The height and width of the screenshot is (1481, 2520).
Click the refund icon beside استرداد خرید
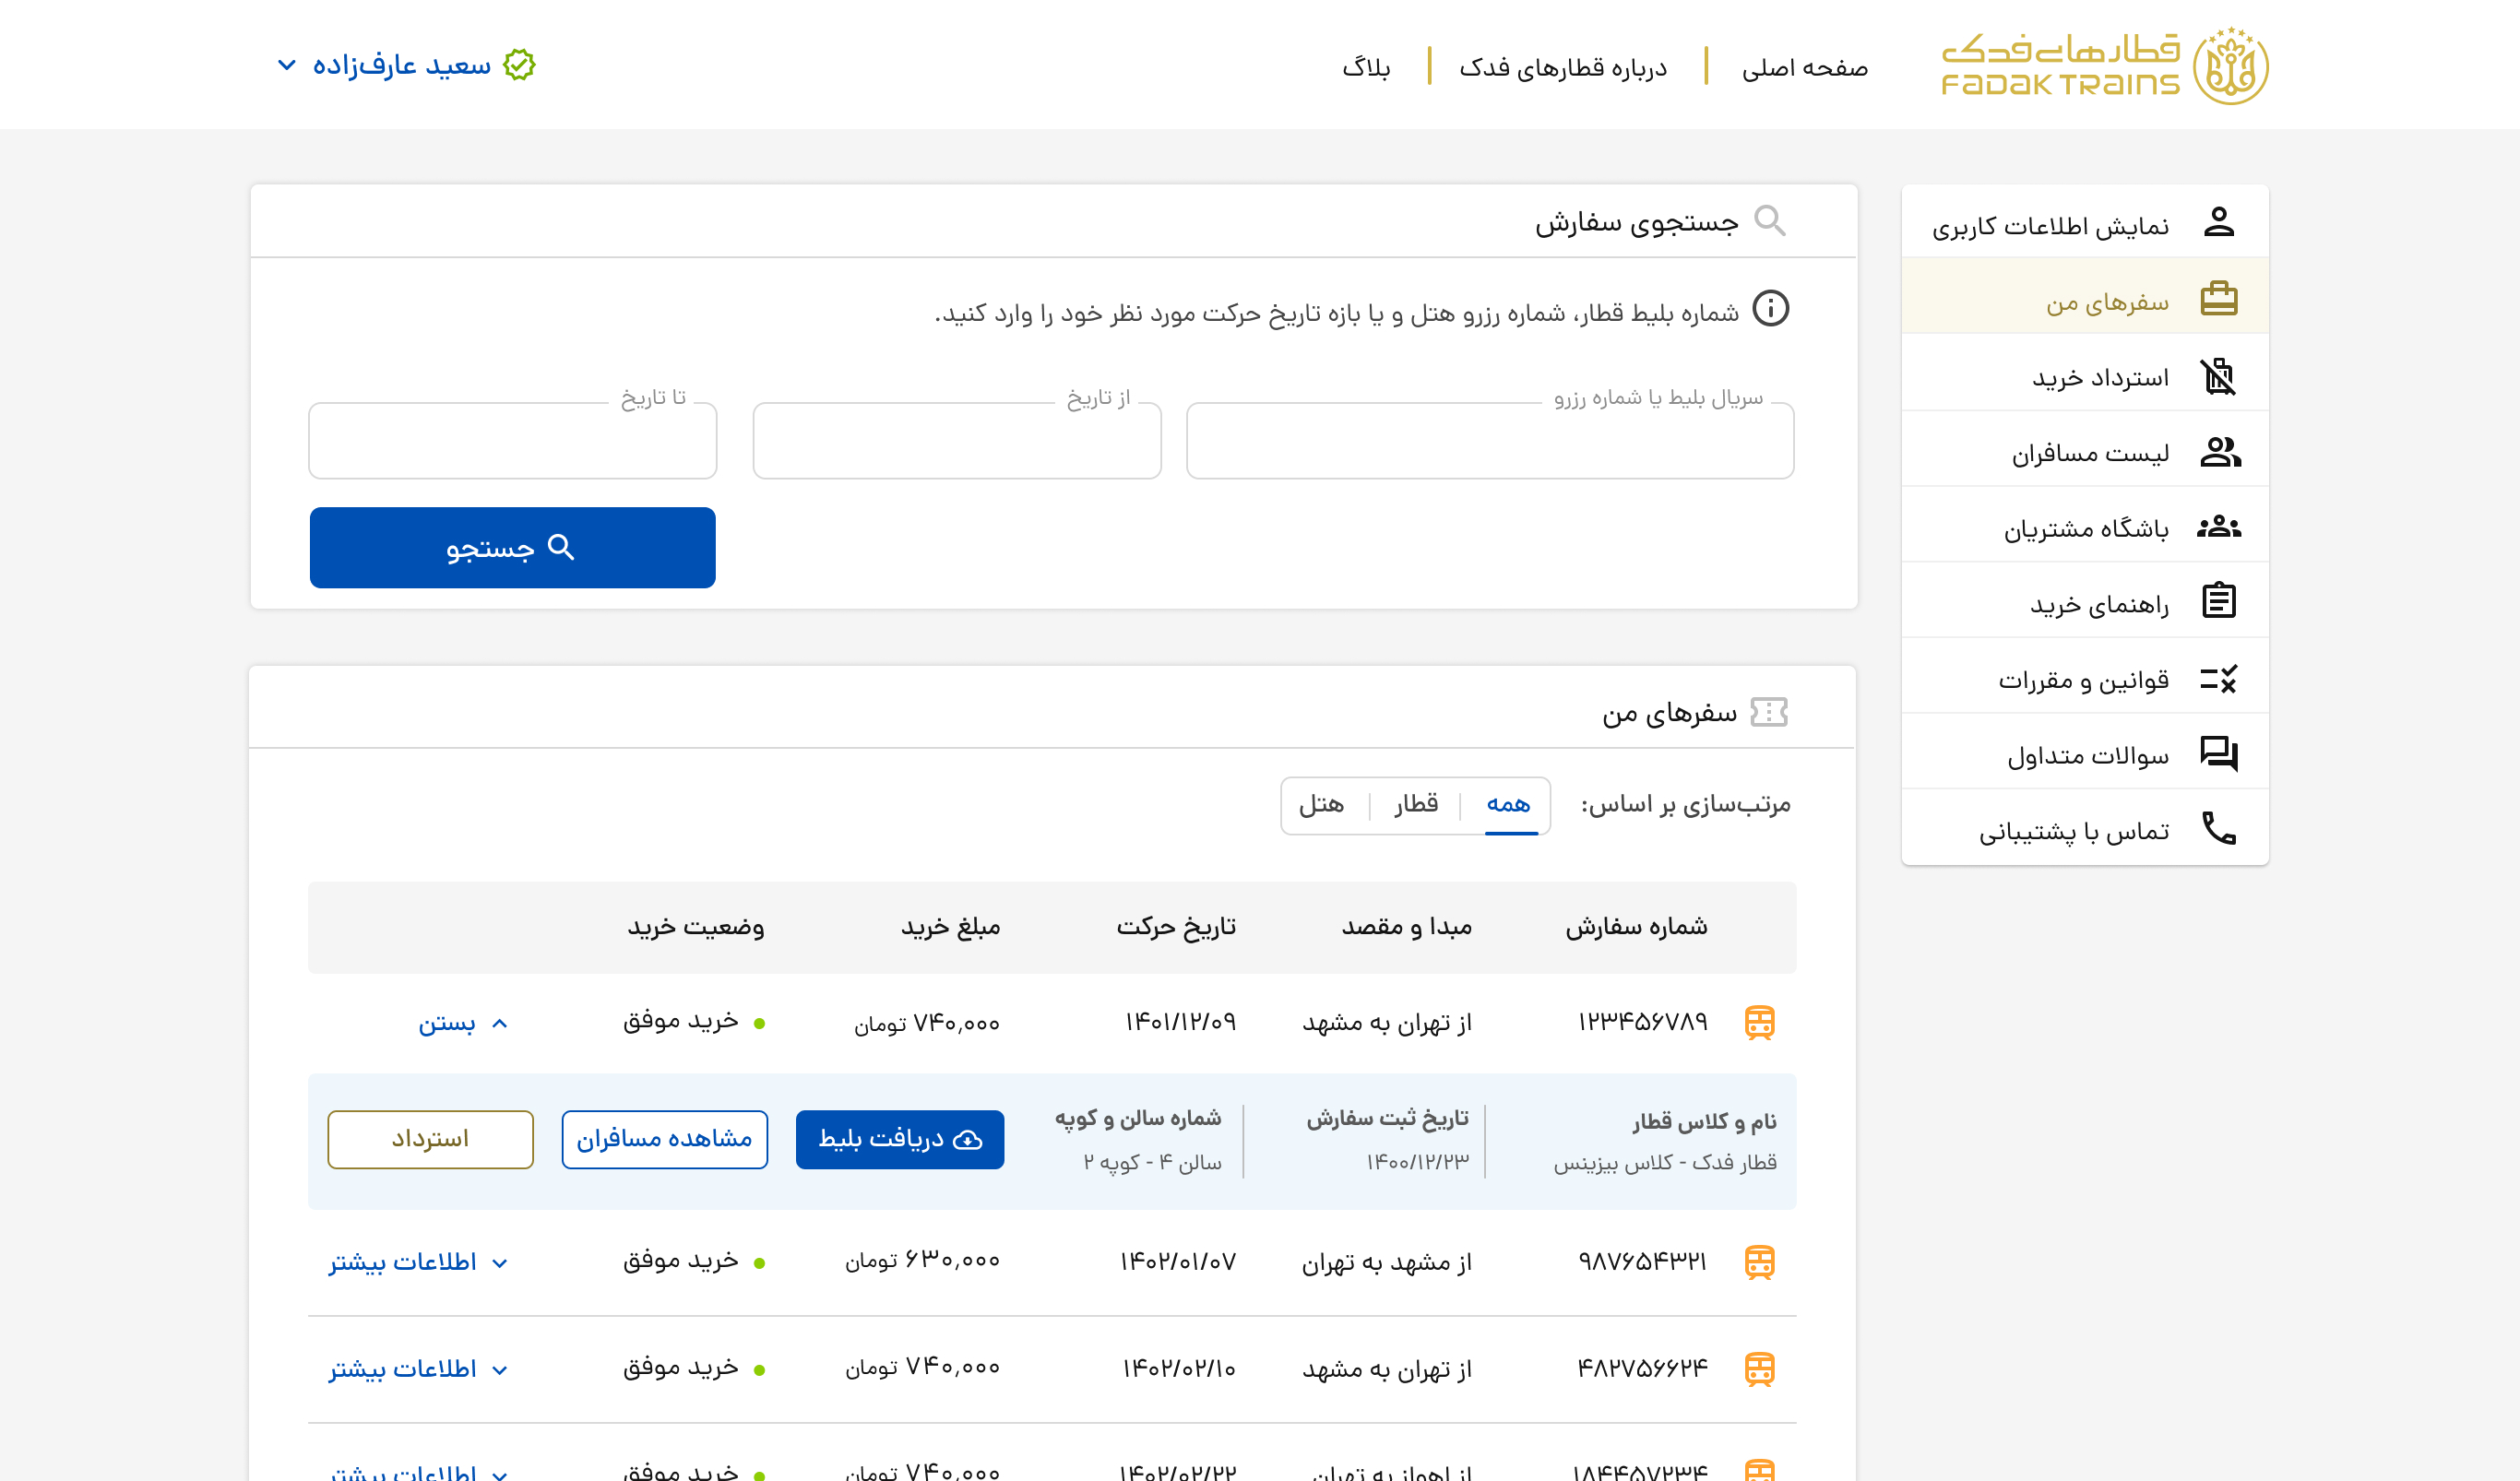click(x=2218, y=376)
